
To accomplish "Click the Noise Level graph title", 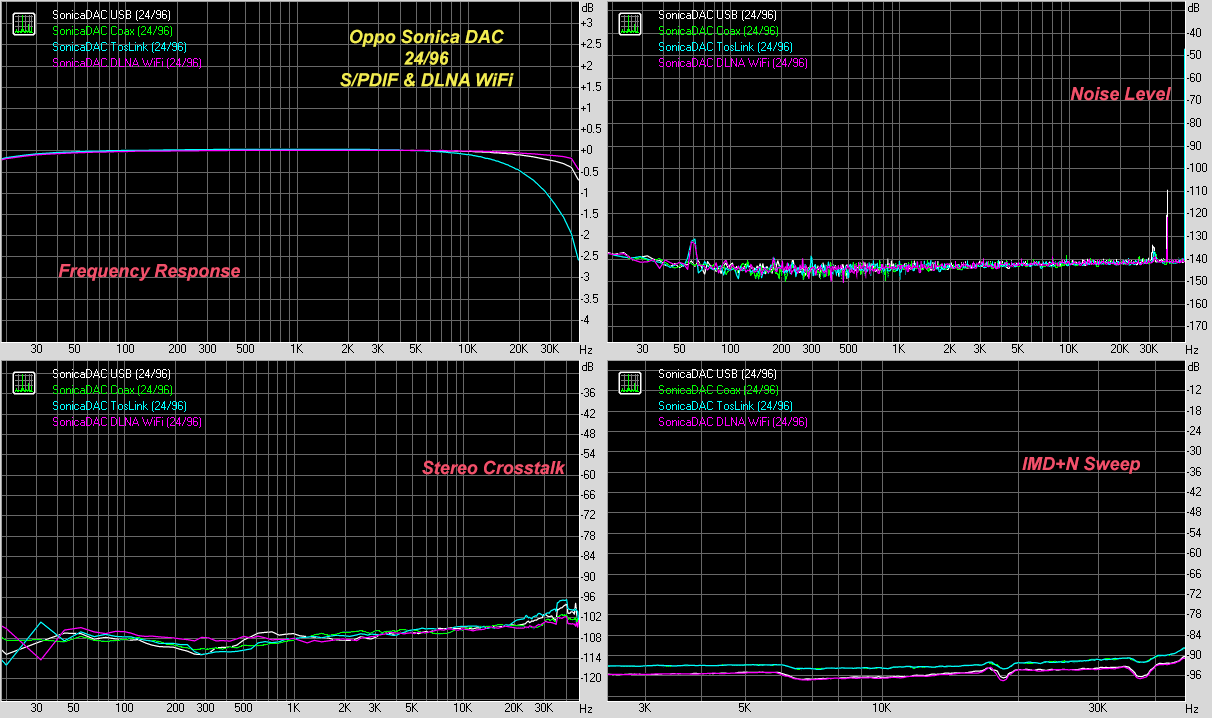I will pos(1120,94).
